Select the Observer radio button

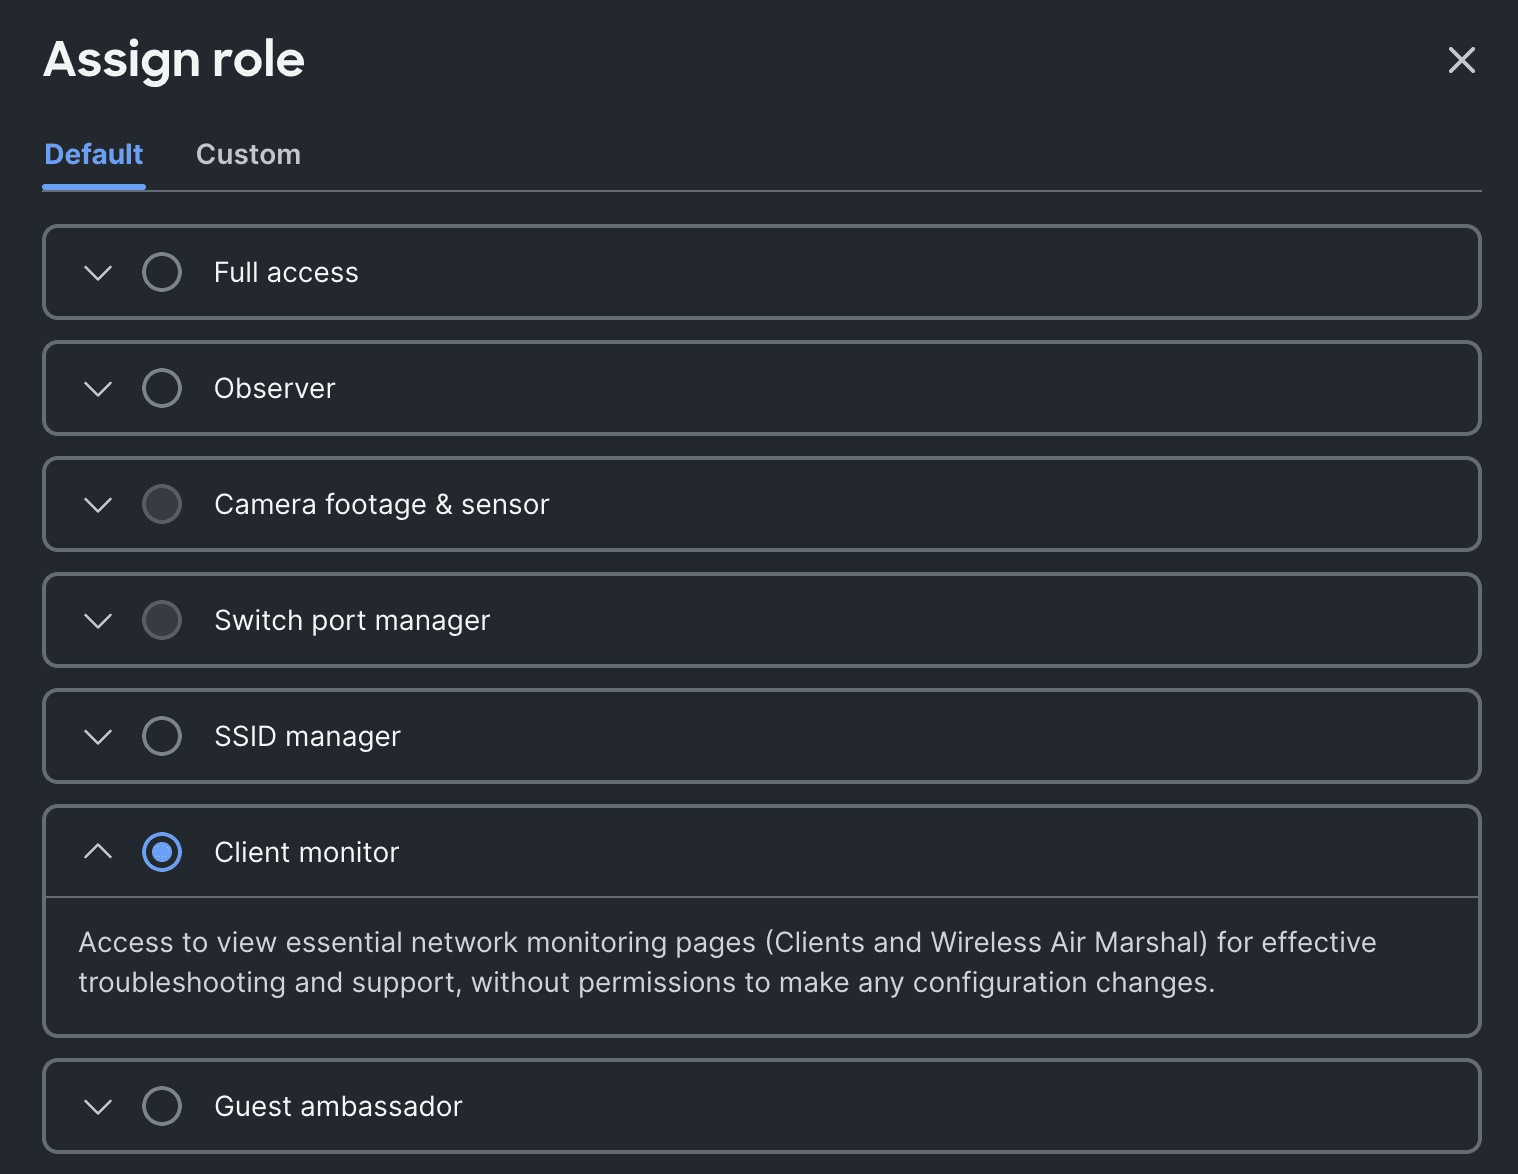(162, 388)
